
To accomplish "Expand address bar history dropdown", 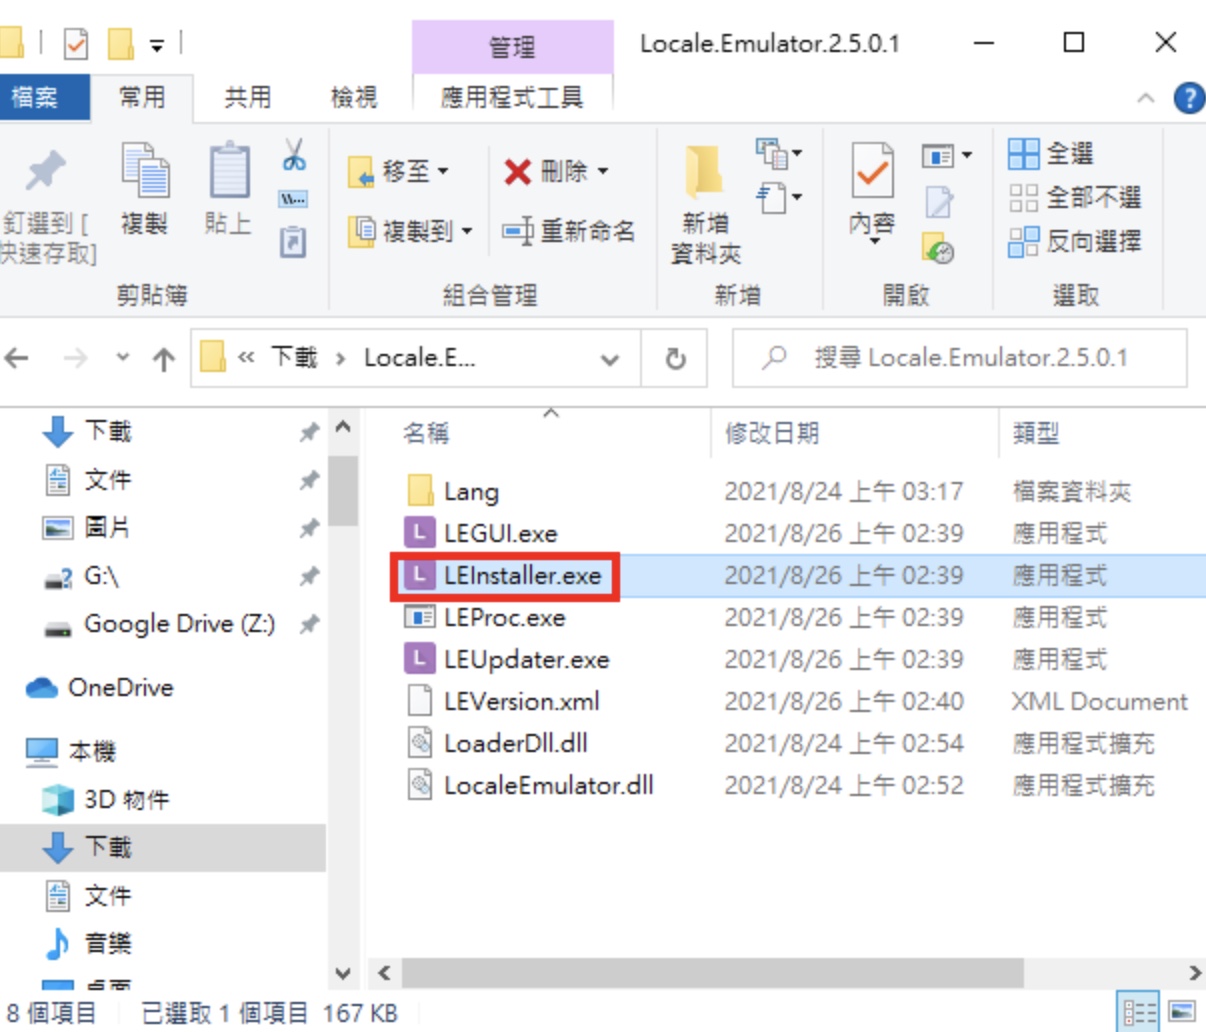I will click(610, 359).
